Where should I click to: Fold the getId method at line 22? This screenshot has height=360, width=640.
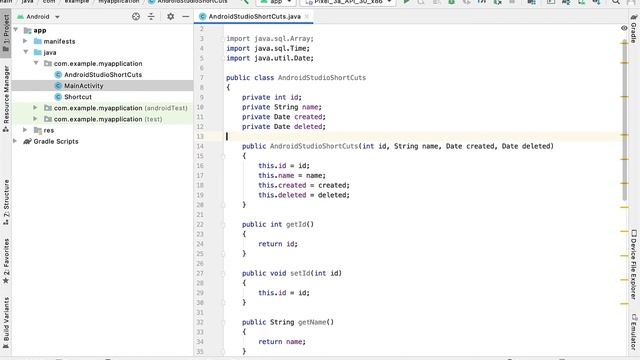click(x=224, y=224)
